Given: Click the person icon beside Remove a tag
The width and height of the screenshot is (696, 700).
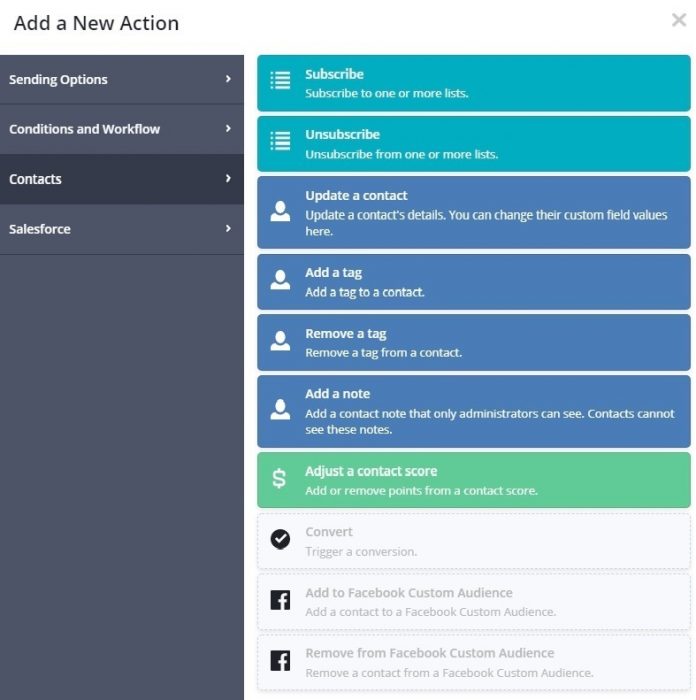Looking at the screenshot, I should [281, 342].
